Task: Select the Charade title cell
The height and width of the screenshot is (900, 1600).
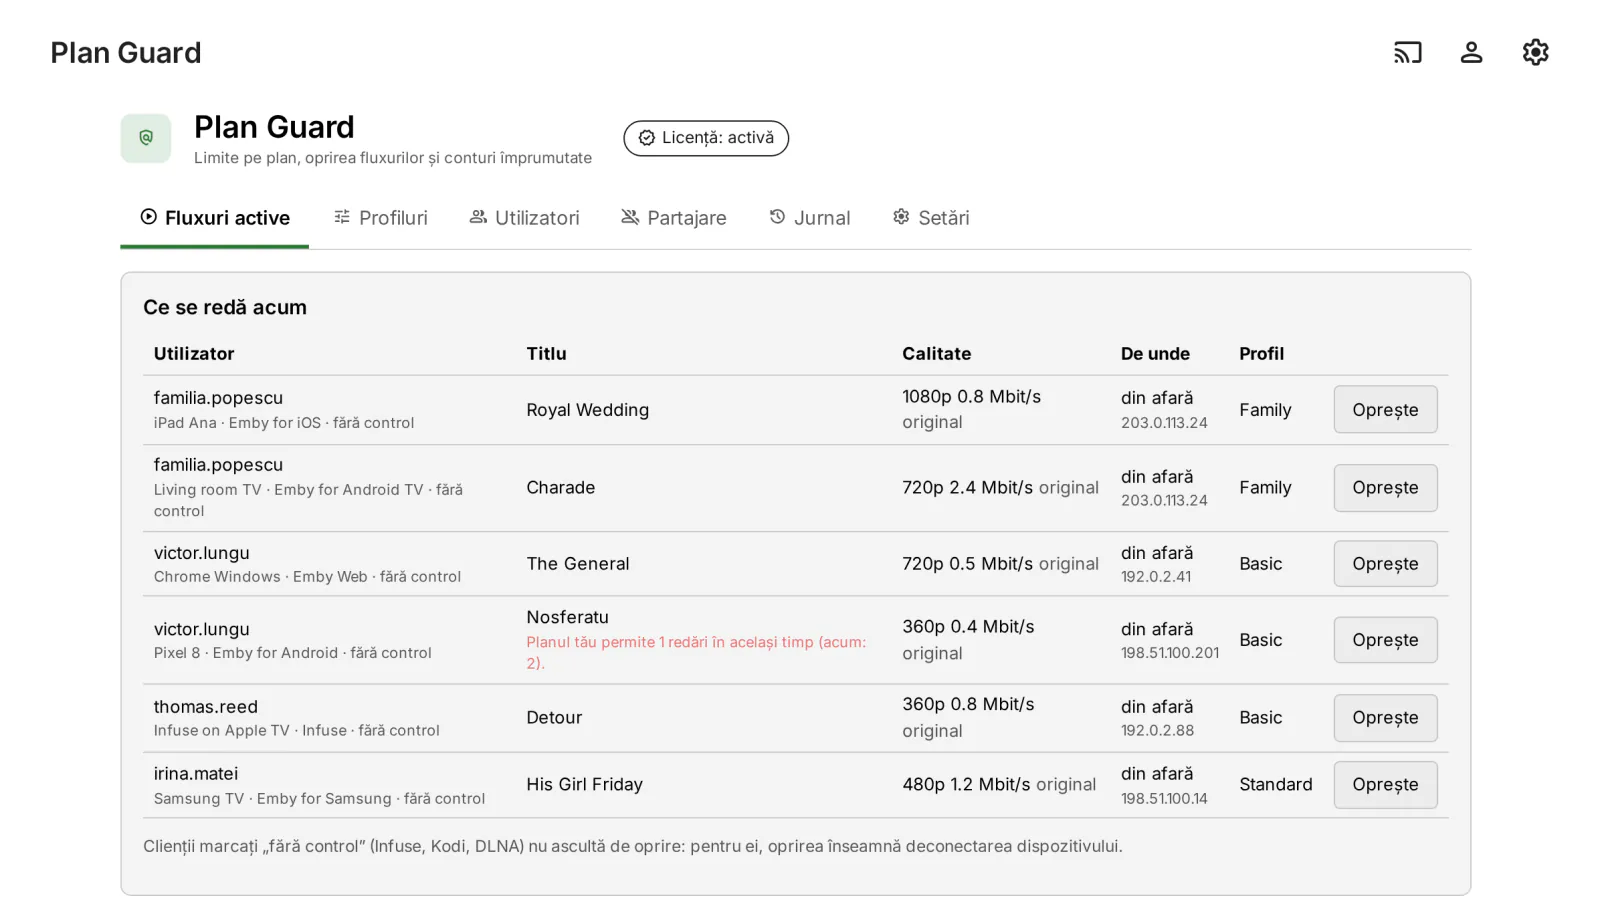Action: coord(560,488)
